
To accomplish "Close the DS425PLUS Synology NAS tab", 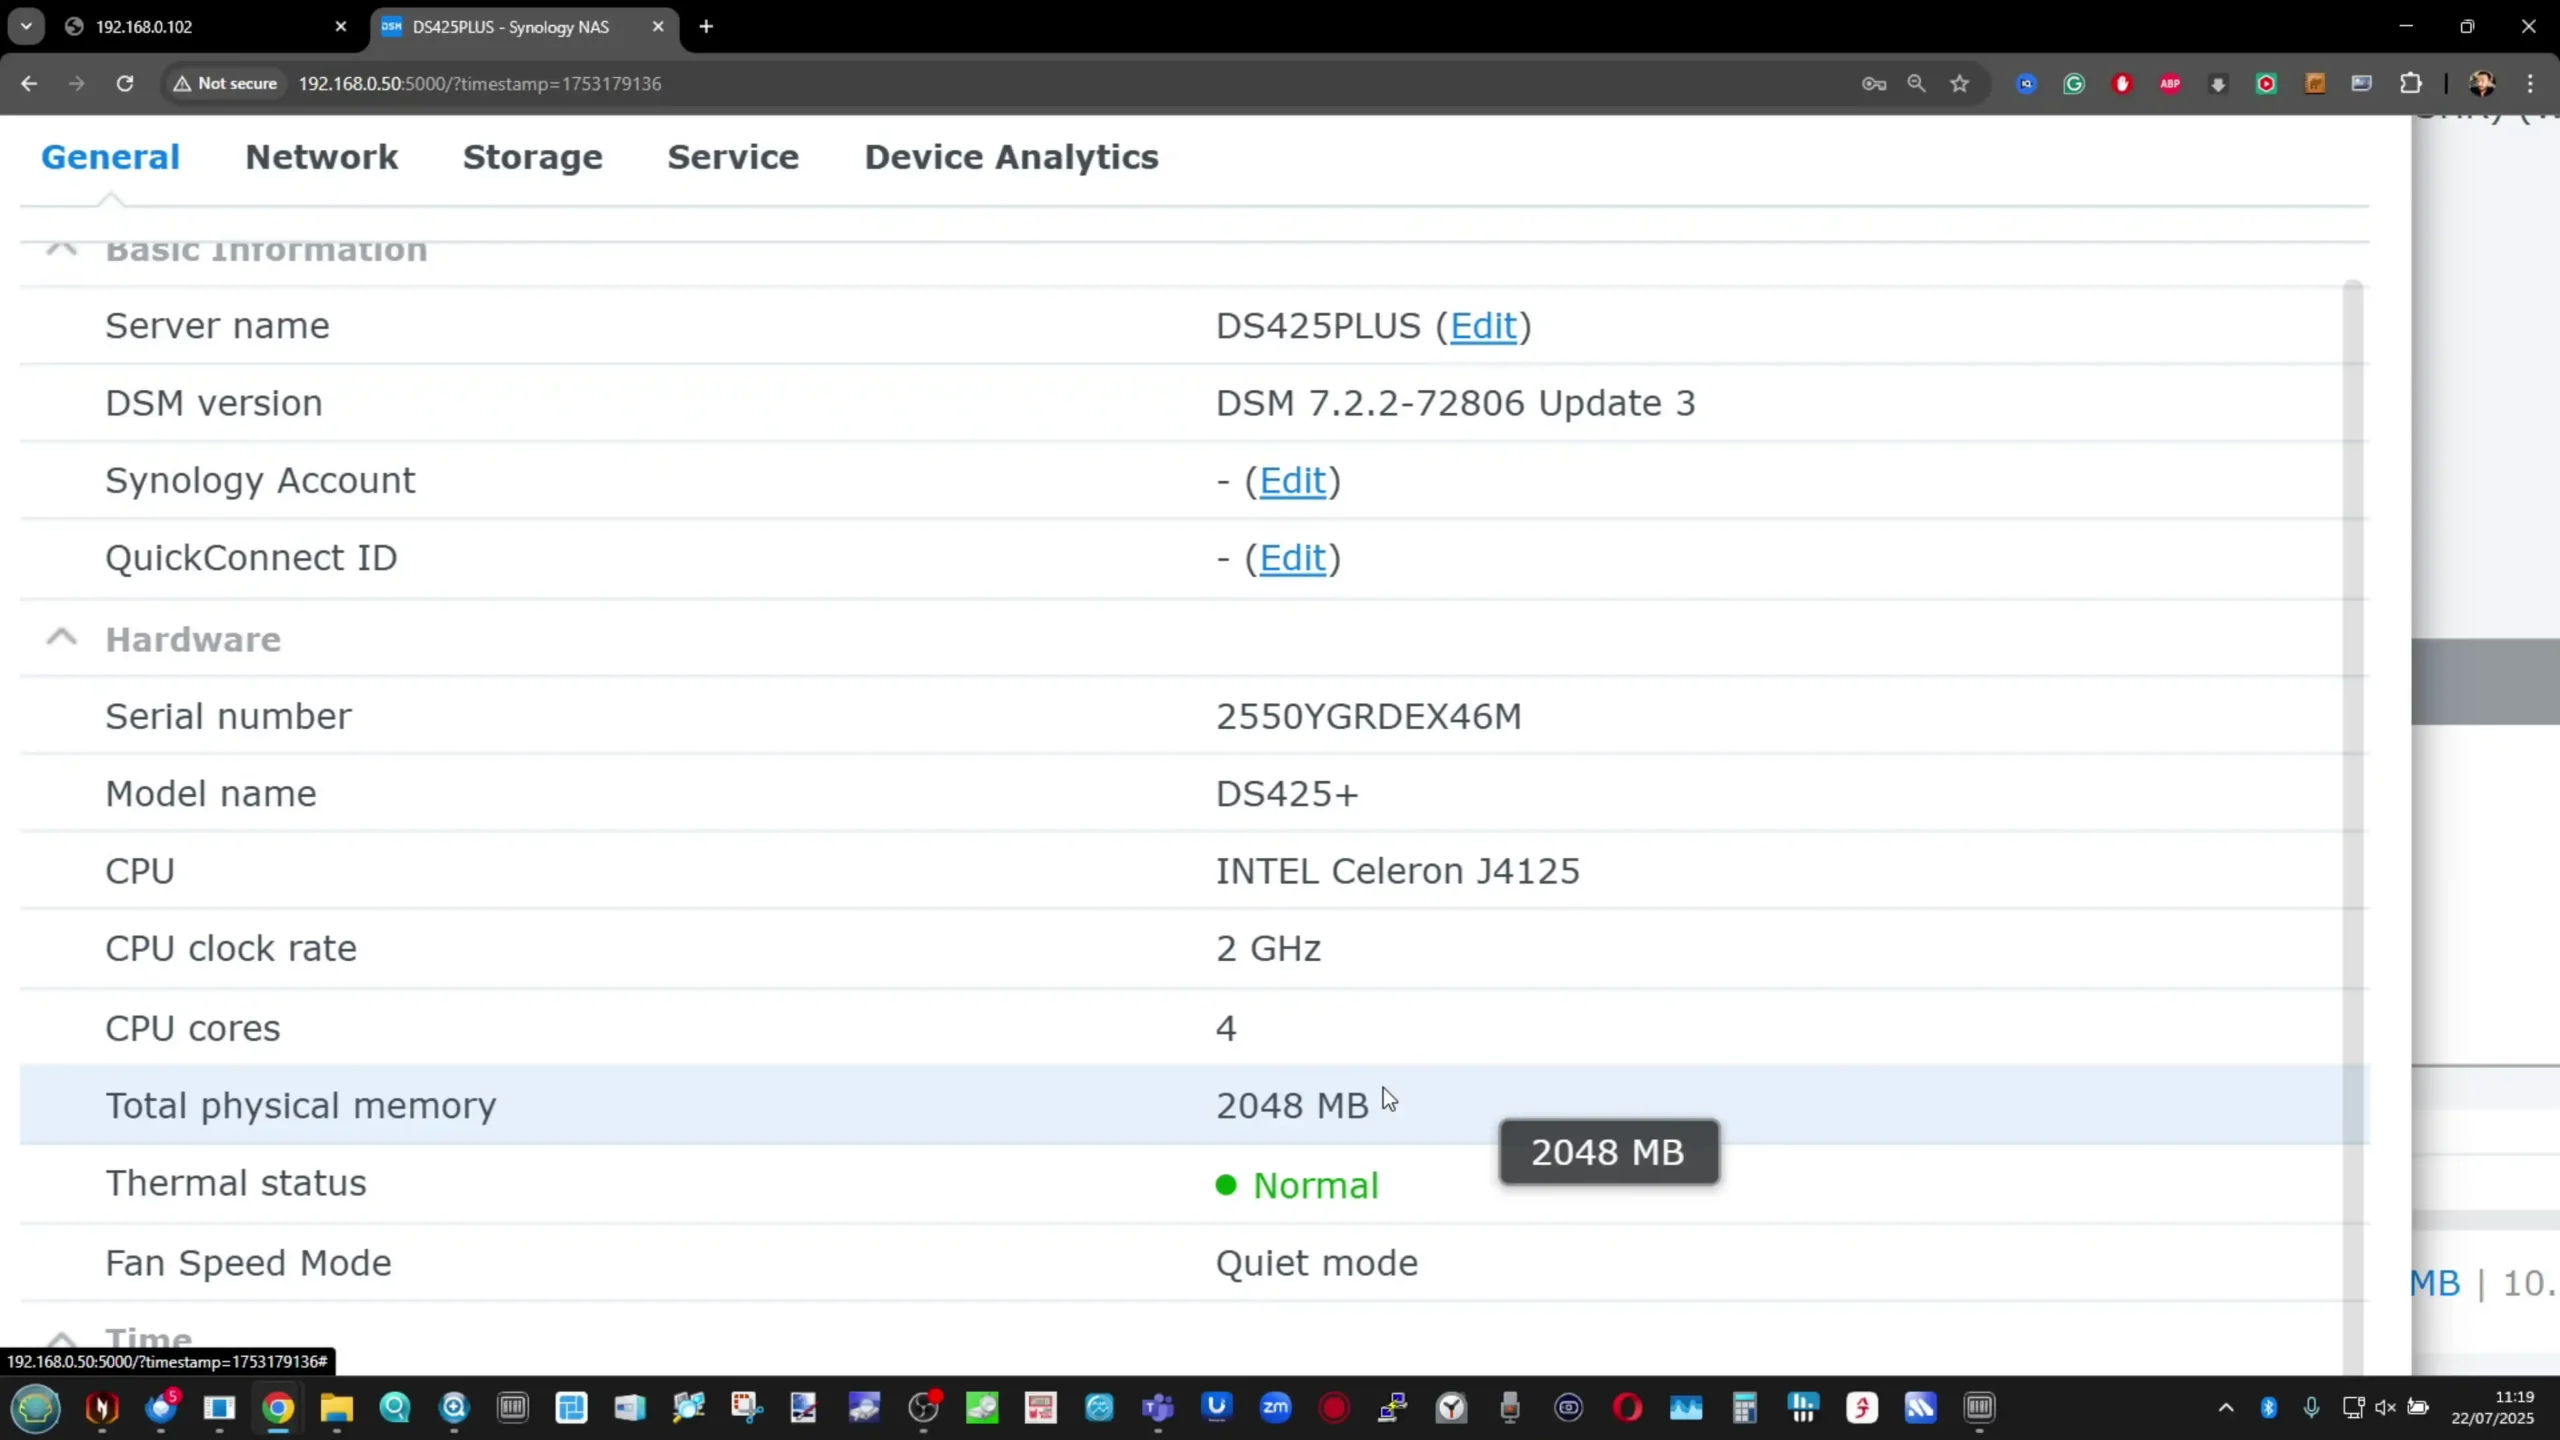I will 658,27.
